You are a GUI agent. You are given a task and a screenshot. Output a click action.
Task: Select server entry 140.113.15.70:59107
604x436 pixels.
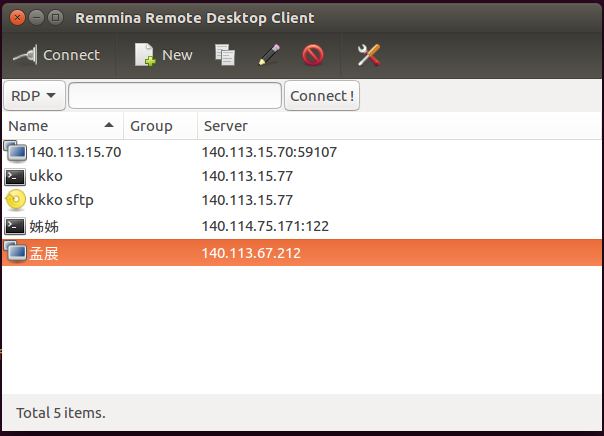point(269,152)
